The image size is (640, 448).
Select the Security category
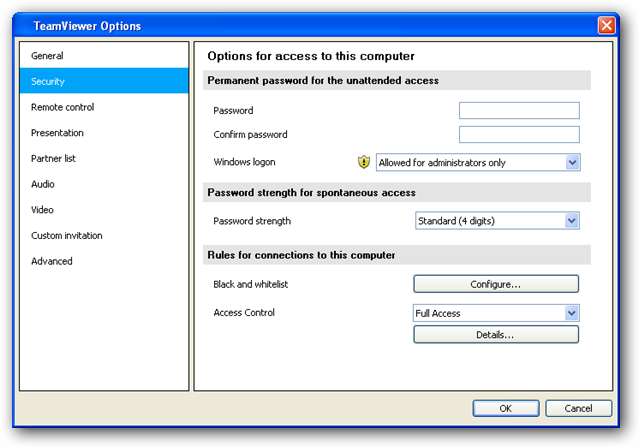point(48,82)
